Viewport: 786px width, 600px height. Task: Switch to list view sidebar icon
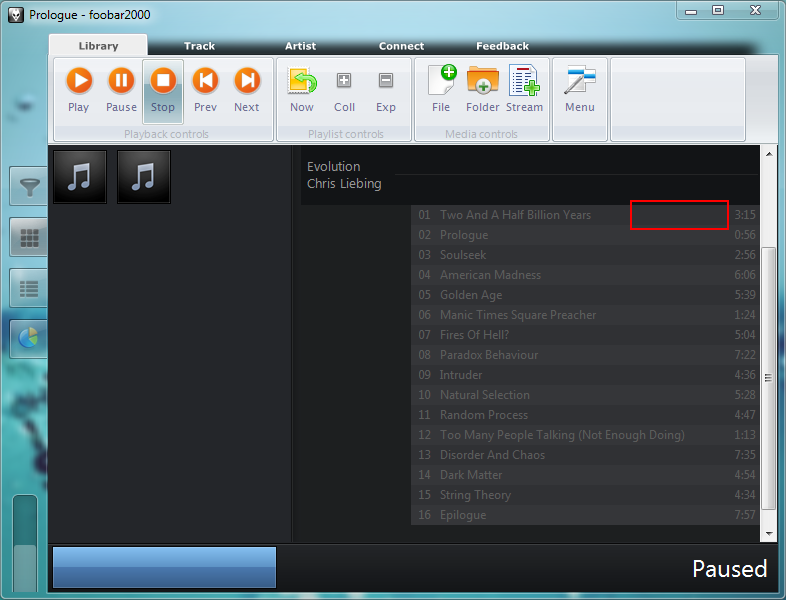pos(29,288)
